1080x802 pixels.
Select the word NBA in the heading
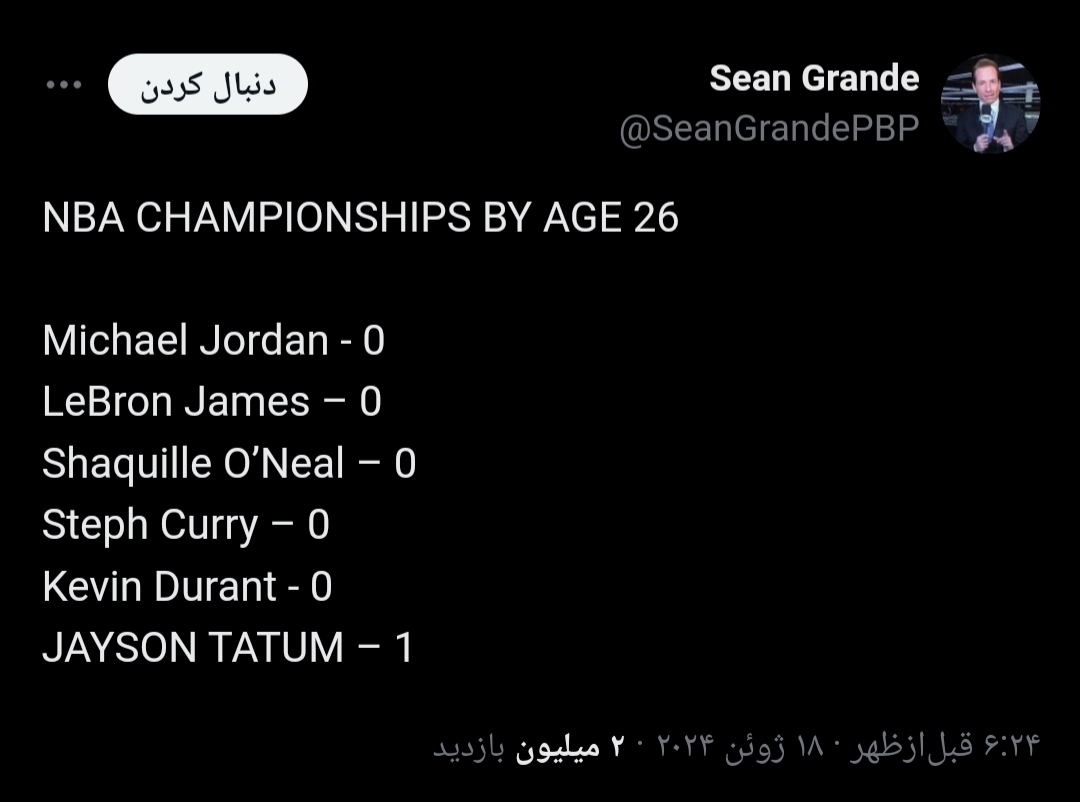[83, 218]
